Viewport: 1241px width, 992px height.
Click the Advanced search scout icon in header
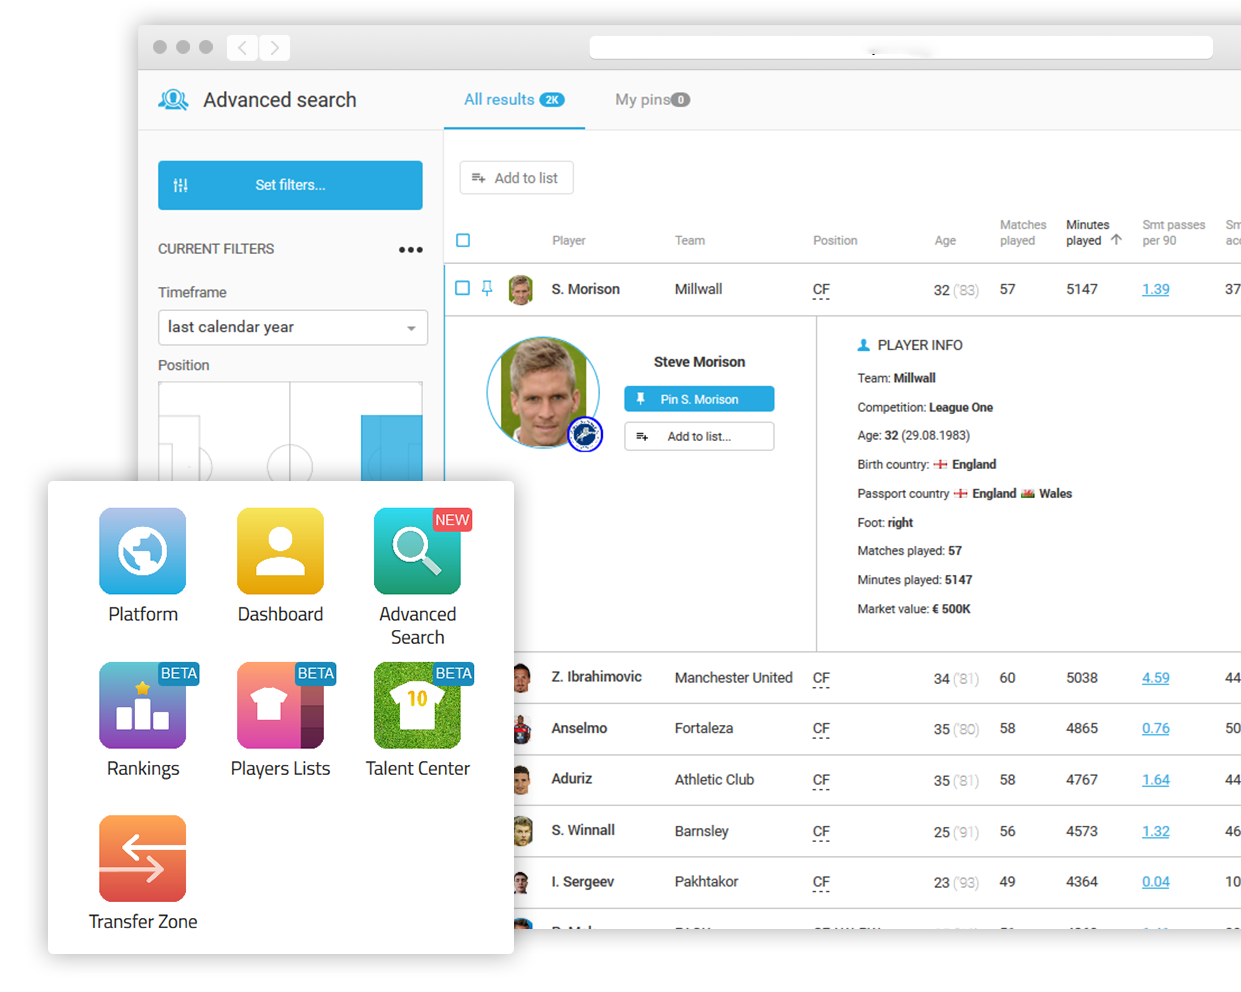tap(174, 99)
